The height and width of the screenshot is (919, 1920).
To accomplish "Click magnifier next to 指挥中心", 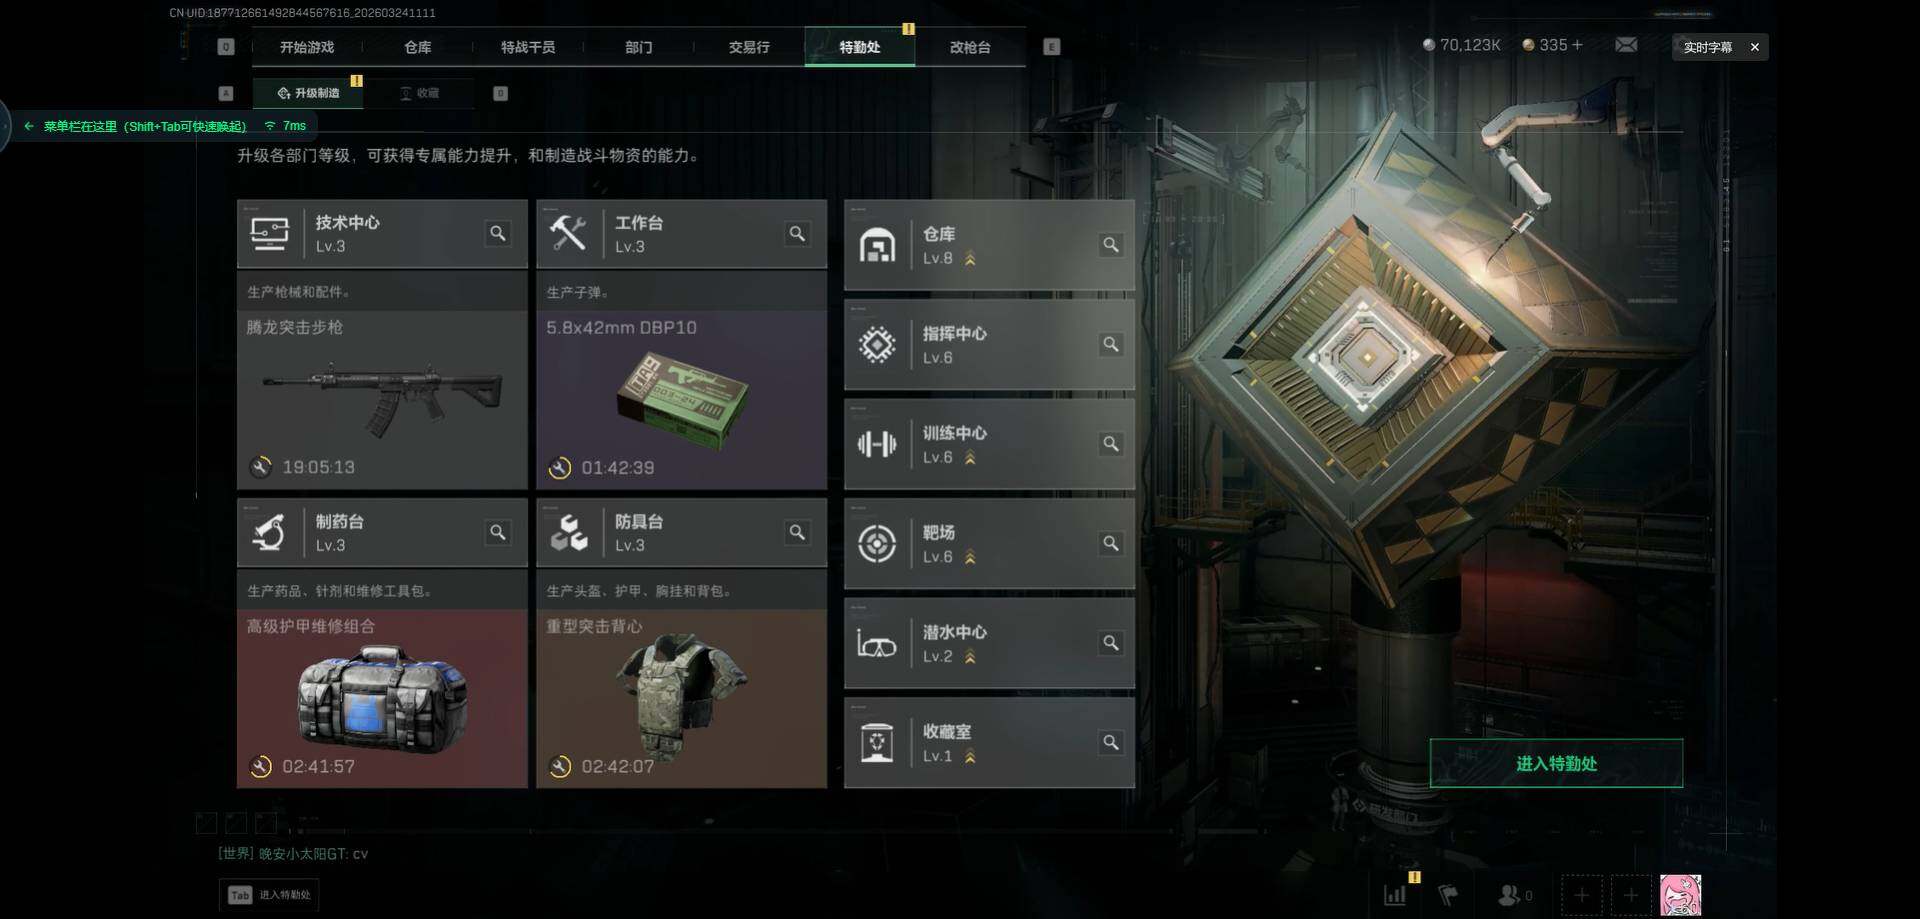I will (x=1110, y=344).
